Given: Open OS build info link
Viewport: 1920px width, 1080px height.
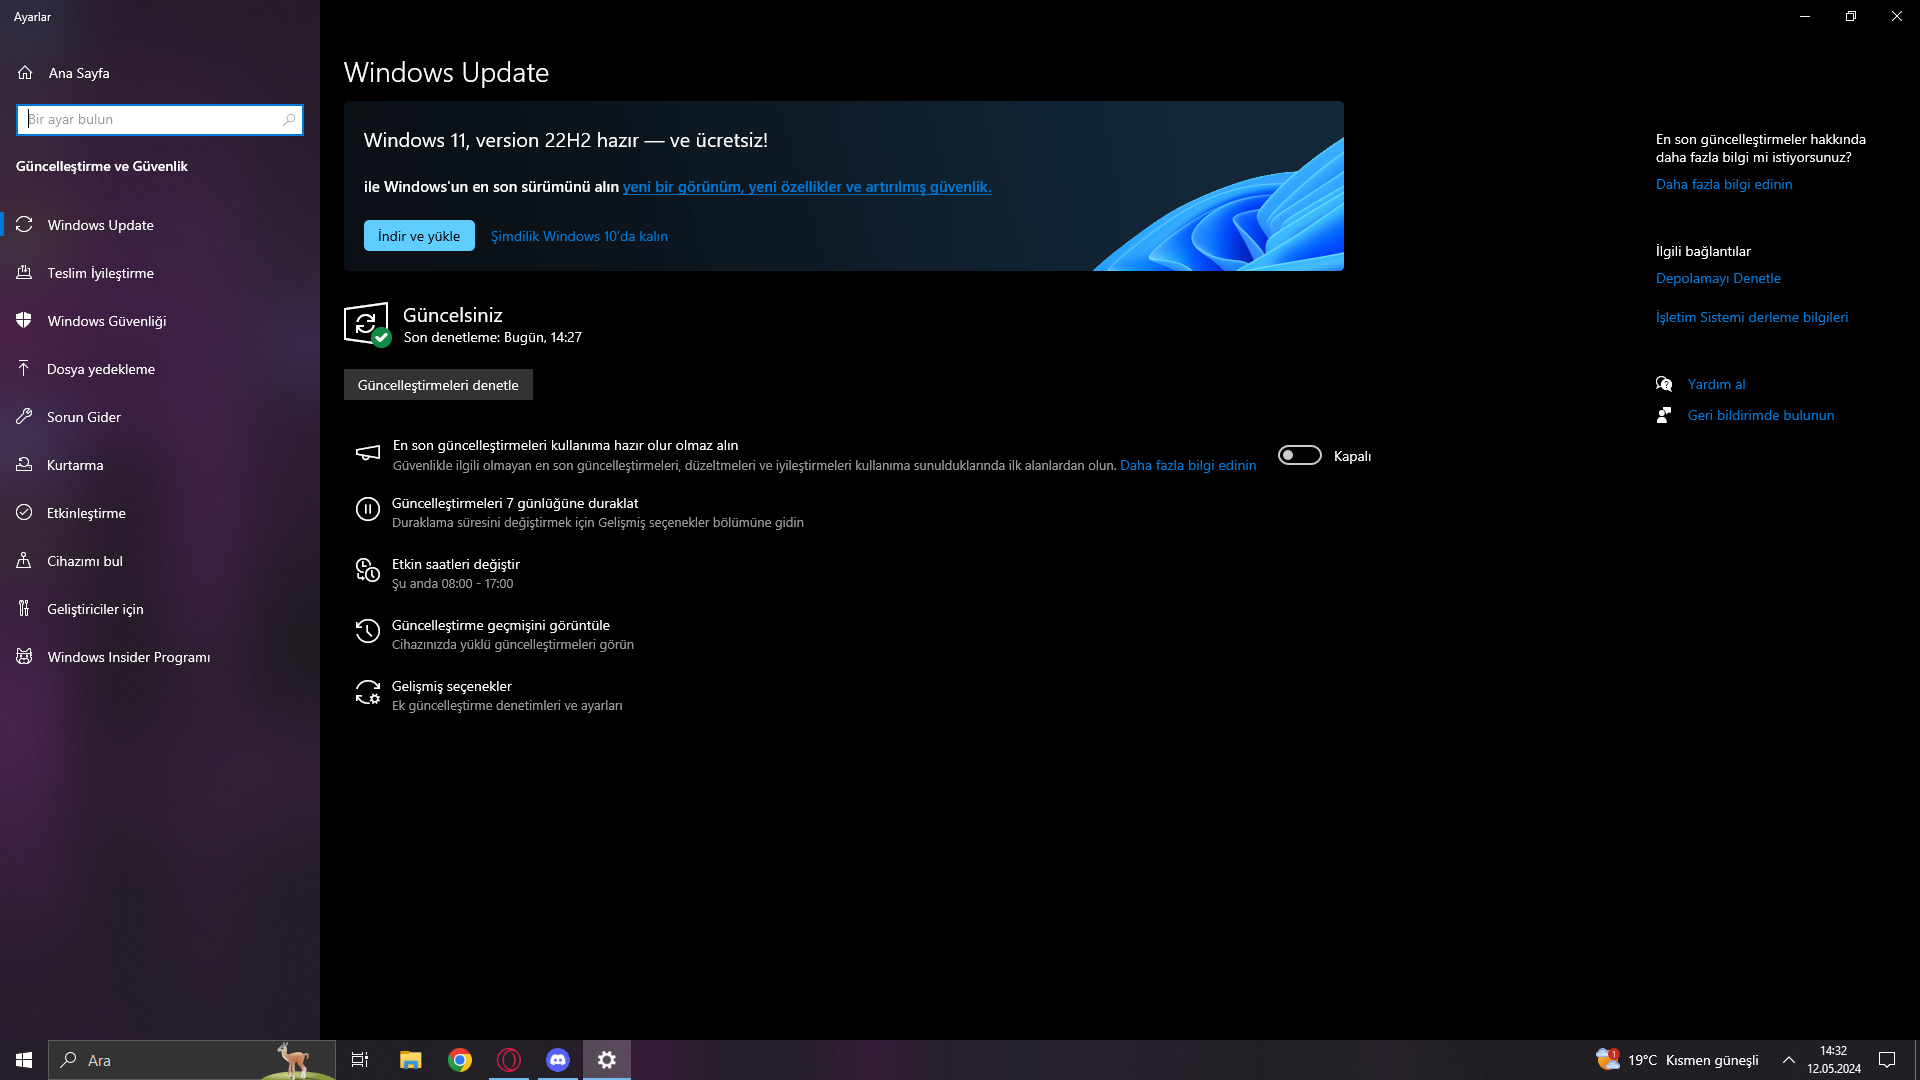Looking at the screenshot, I should (1751, 317).
